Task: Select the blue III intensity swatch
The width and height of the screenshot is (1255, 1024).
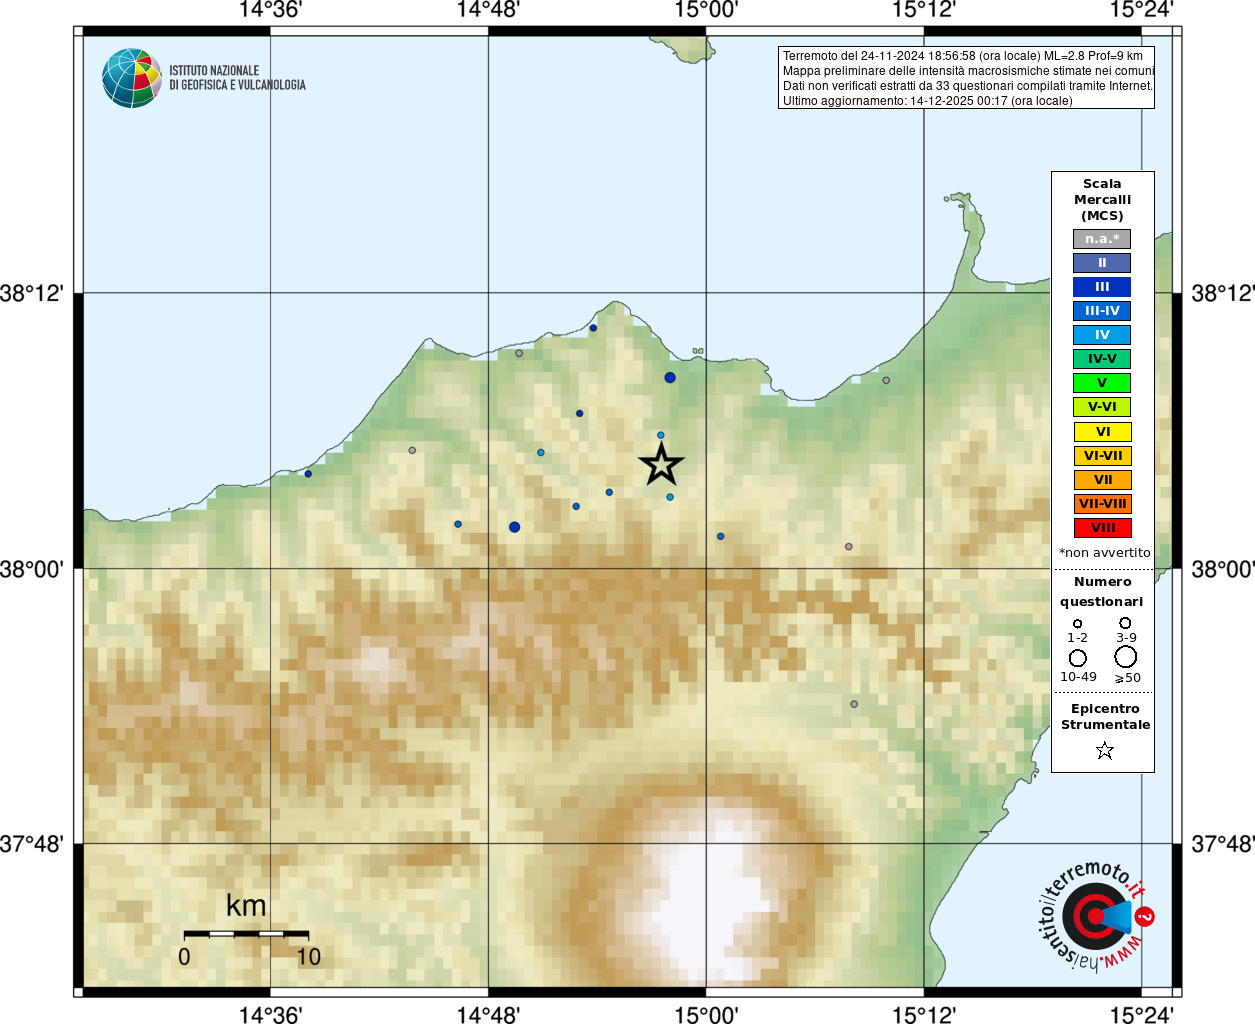Action: (x=1102, y=287)
